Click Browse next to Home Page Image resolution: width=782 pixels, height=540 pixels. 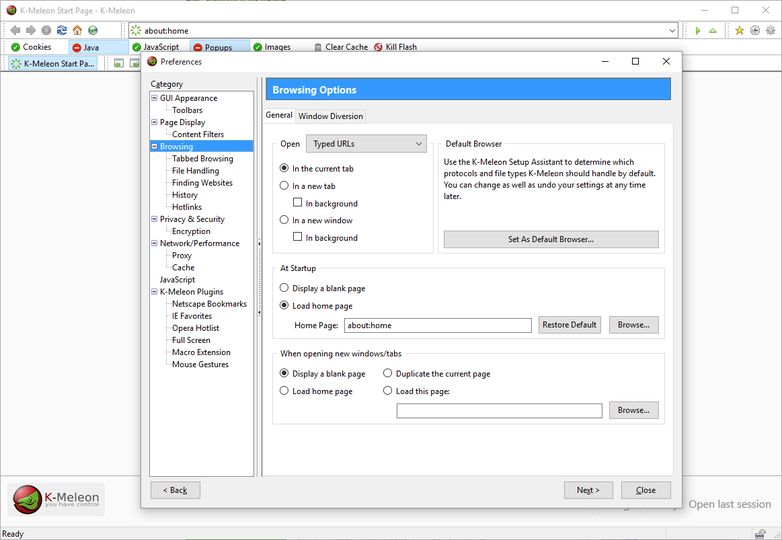coord(633,325)
